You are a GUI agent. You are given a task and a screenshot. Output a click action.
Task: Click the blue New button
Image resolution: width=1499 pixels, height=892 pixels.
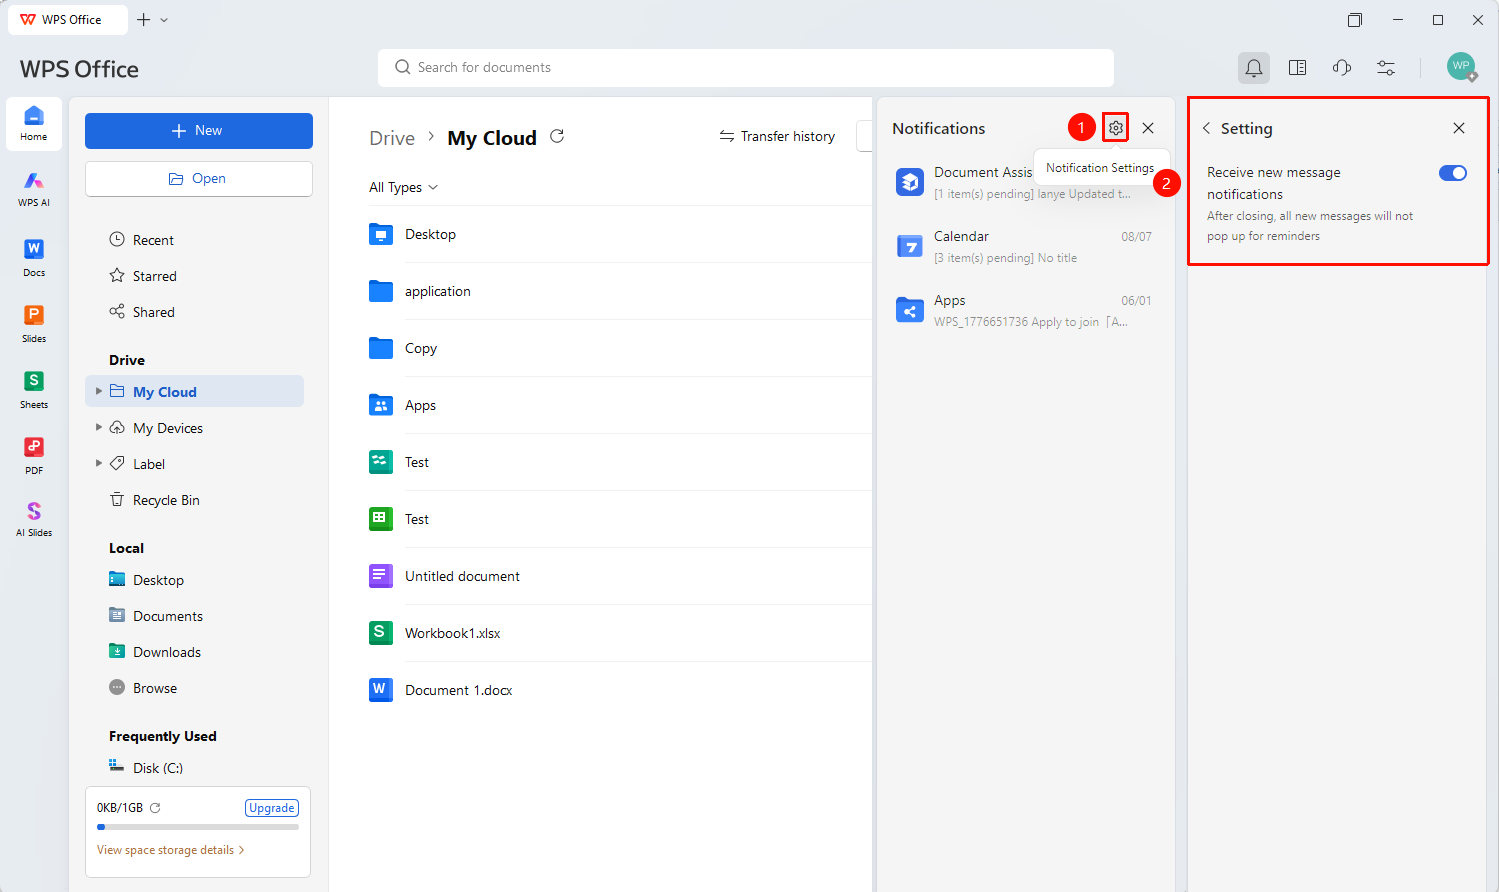pos(199,131)
